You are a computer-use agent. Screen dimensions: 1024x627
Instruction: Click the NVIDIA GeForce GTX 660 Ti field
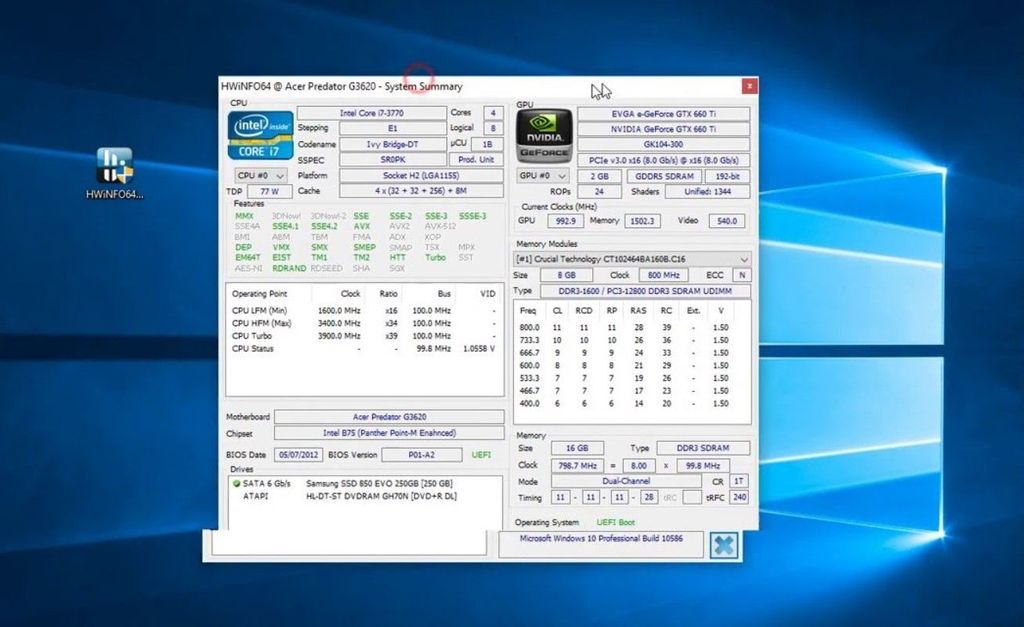[x=664, y=129]
